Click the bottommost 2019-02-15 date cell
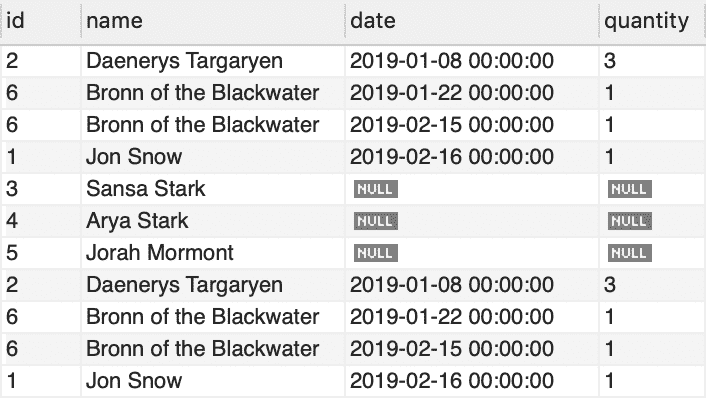 [472, 348]
